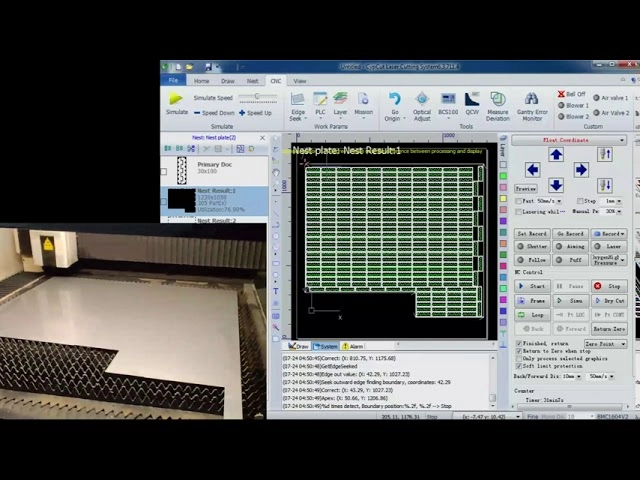Screen dimensions: 640x480
Task: Close the Nest plate panel
Action: tap(262, 138)
